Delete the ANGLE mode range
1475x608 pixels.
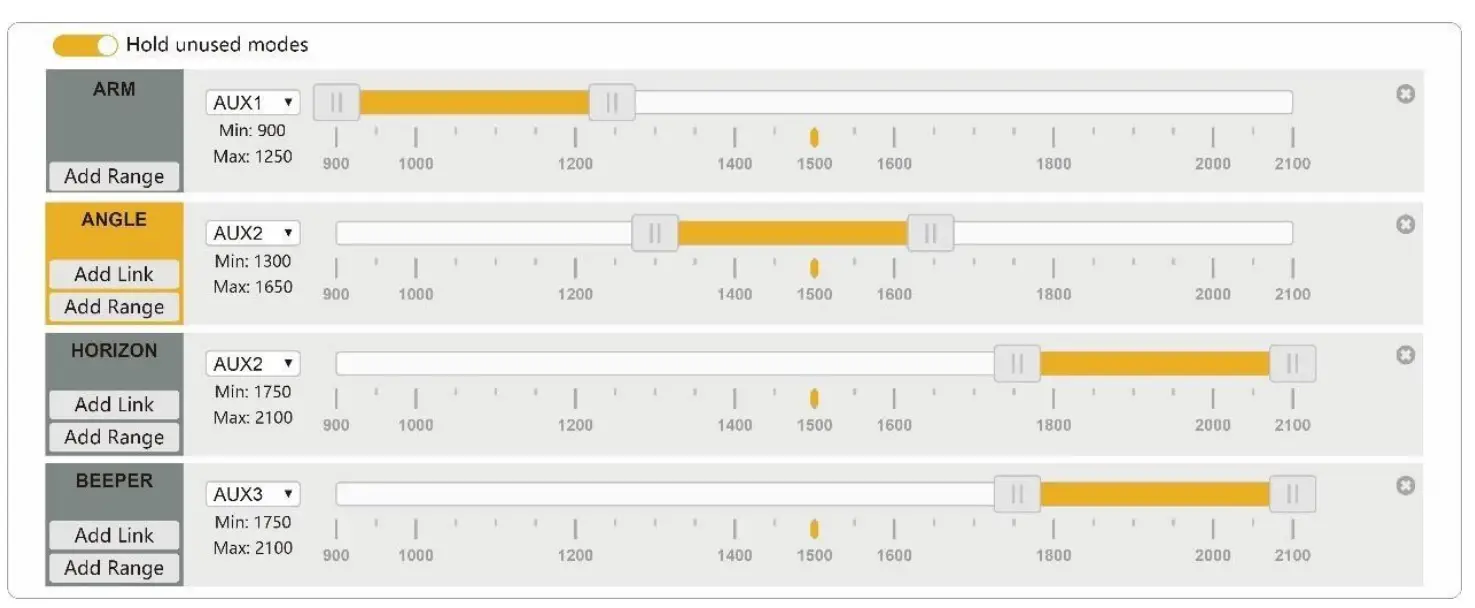1405,224
